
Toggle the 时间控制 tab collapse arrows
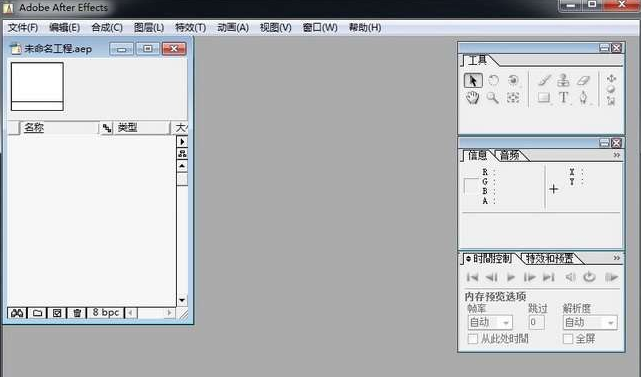point(468,259)
